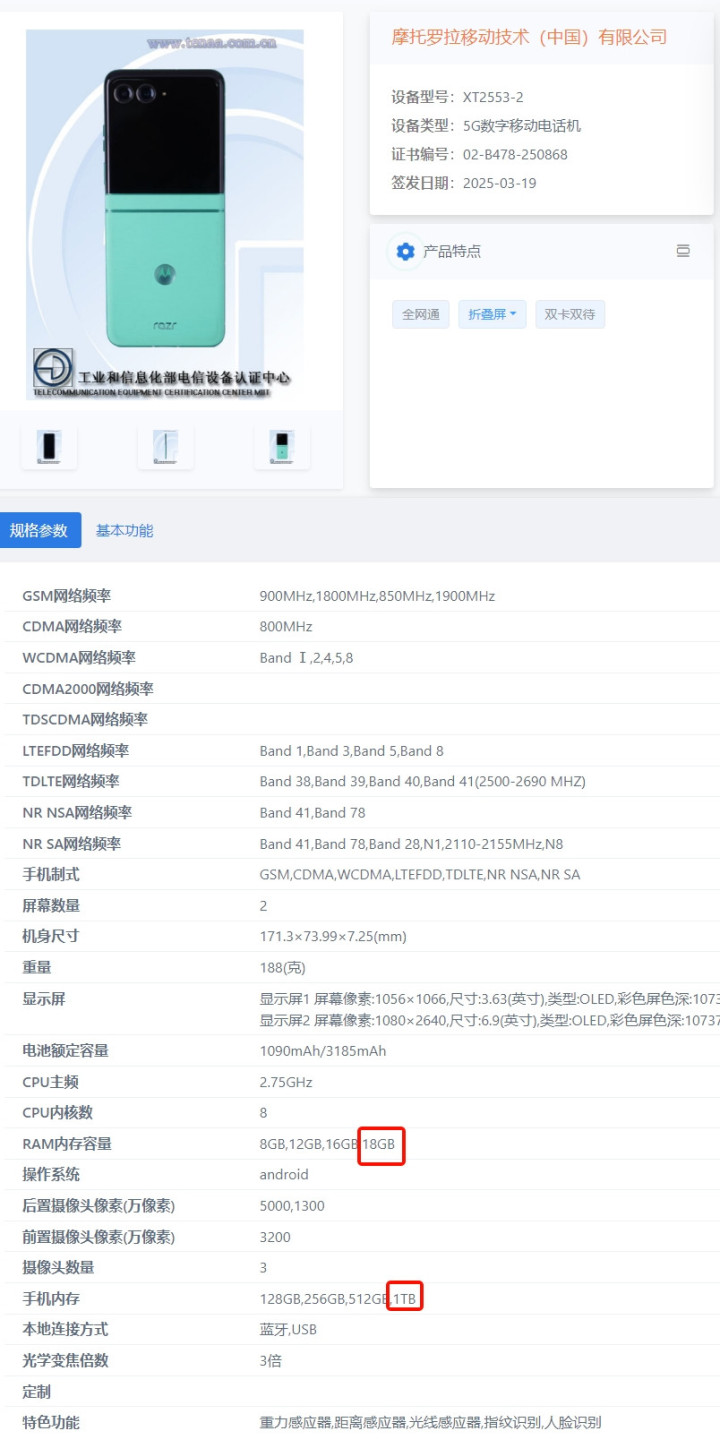This screenshot has height=1448, width=720.
Task: Click the 手机内存 row label
Action: (51, 1299)
